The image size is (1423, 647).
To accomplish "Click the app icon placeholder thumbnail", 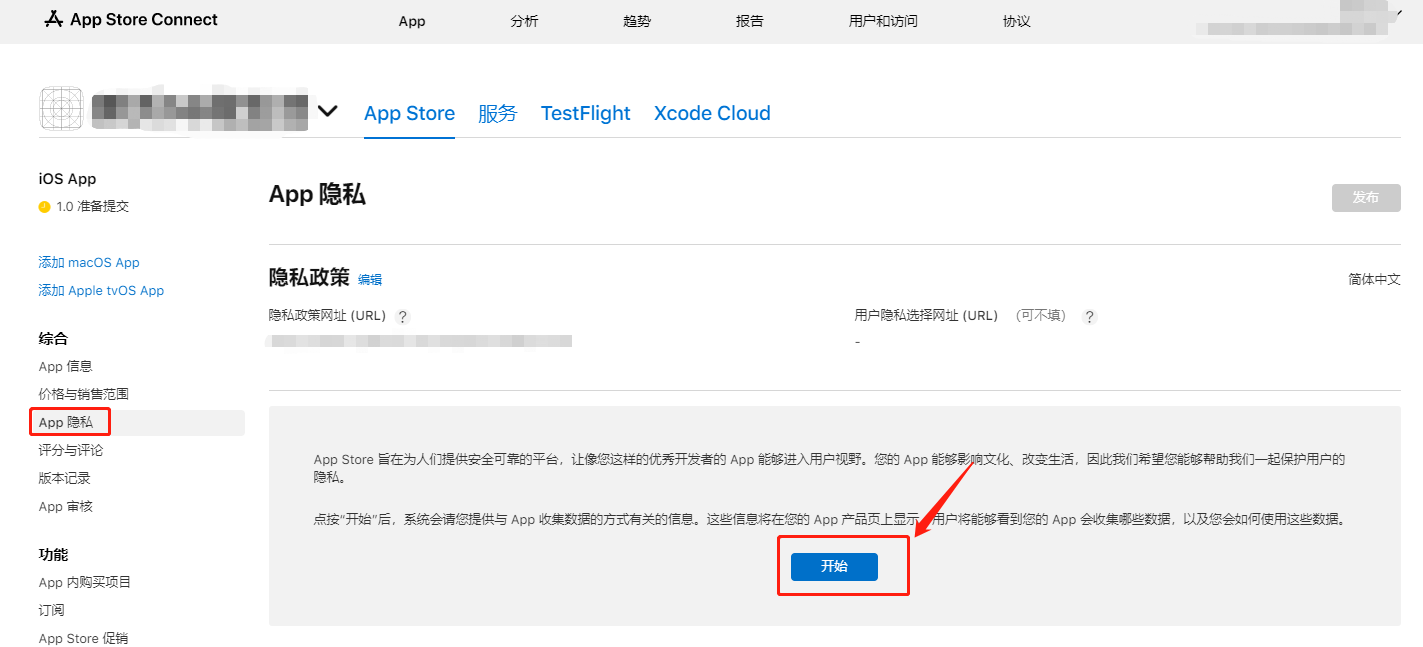I will (61, 108).
